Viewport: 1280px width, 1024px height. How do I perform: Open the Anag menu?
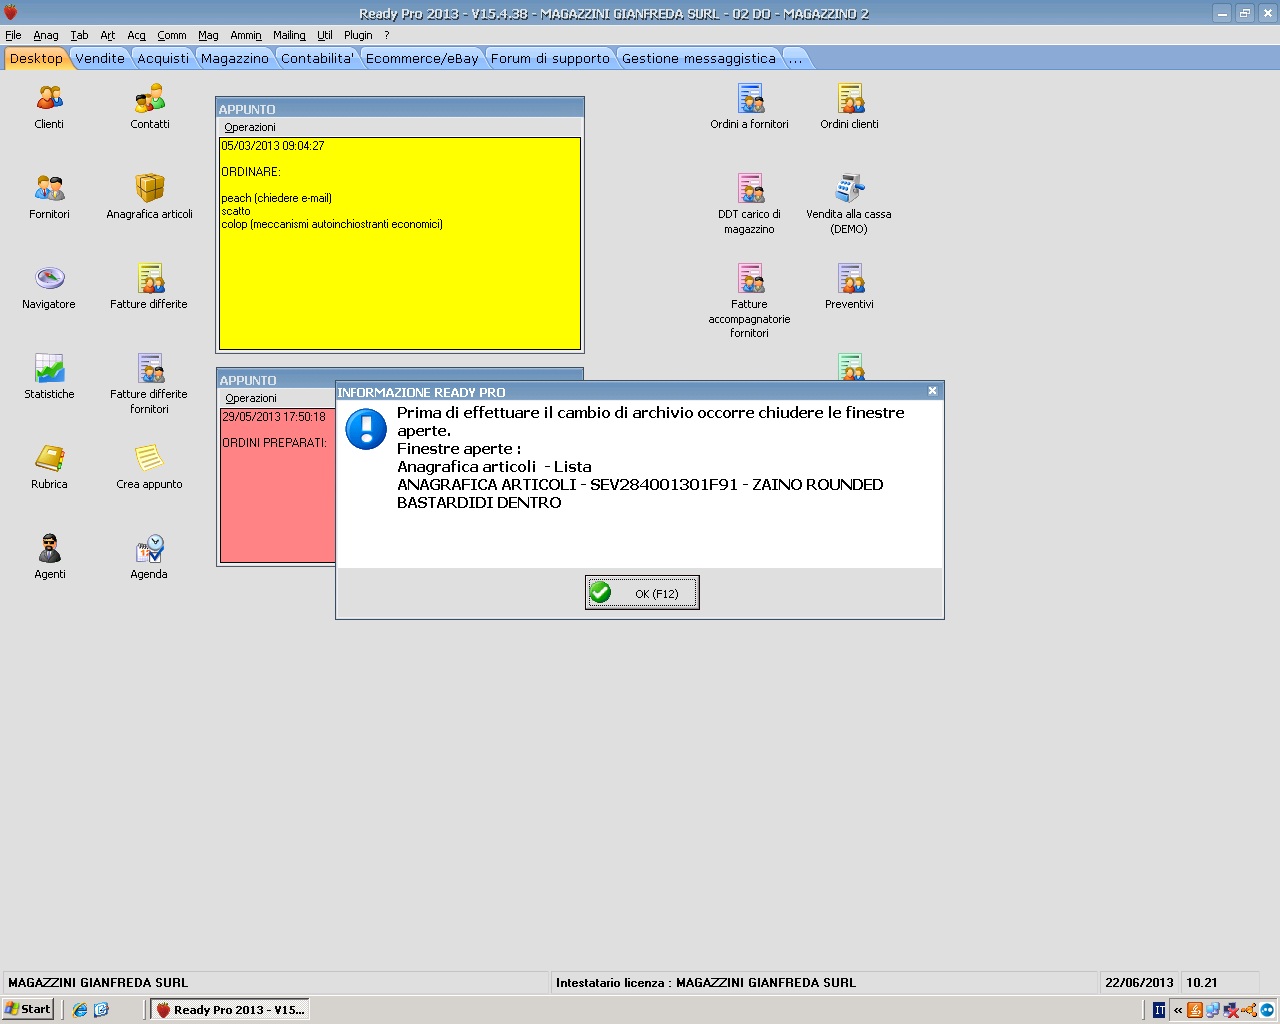click(x=46, y=35)
